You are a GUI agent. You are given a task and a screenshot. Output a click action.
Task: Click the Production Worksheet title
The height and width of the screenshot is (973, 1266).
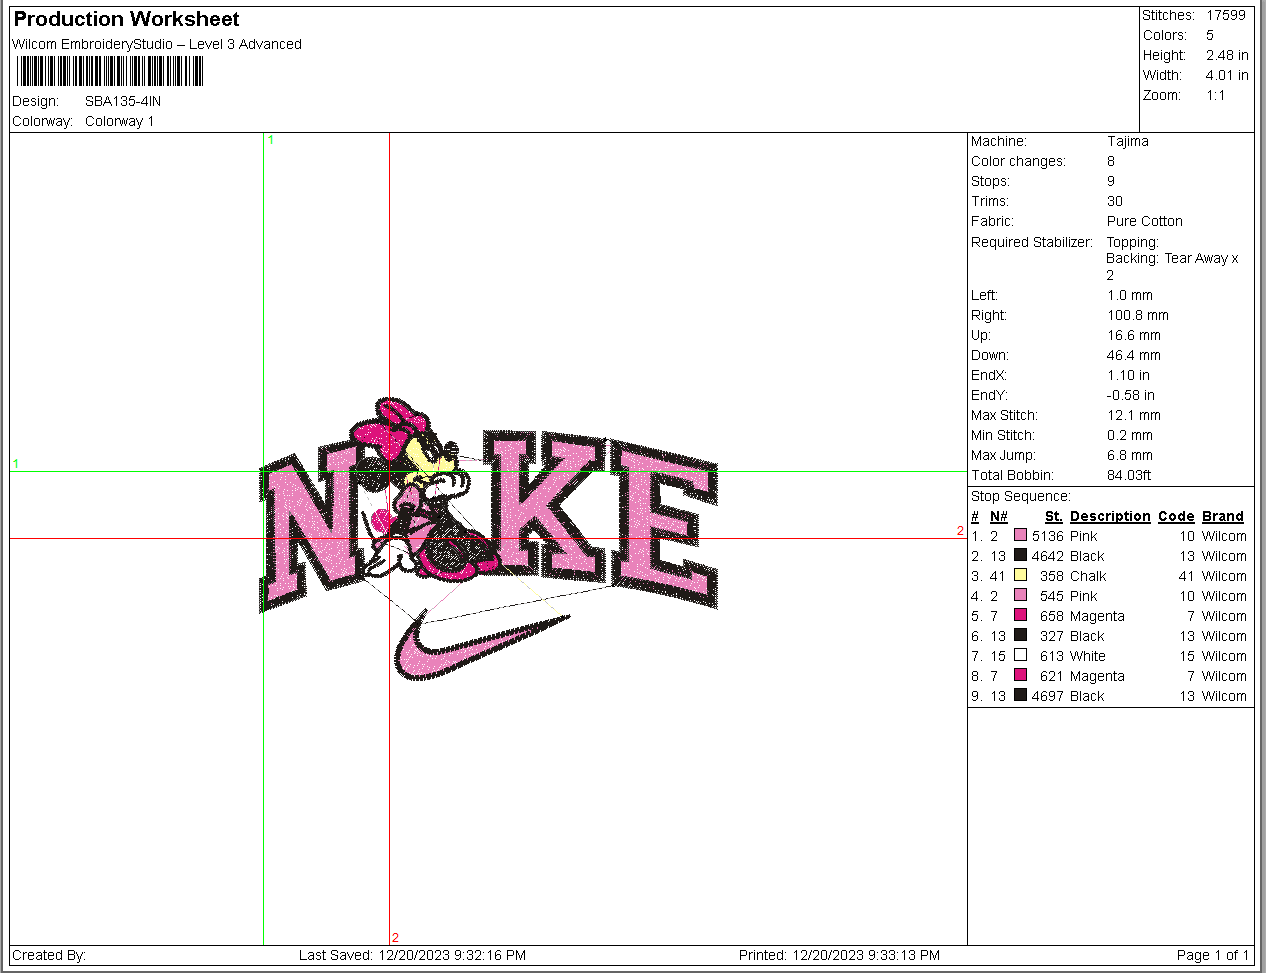[126, 19]
